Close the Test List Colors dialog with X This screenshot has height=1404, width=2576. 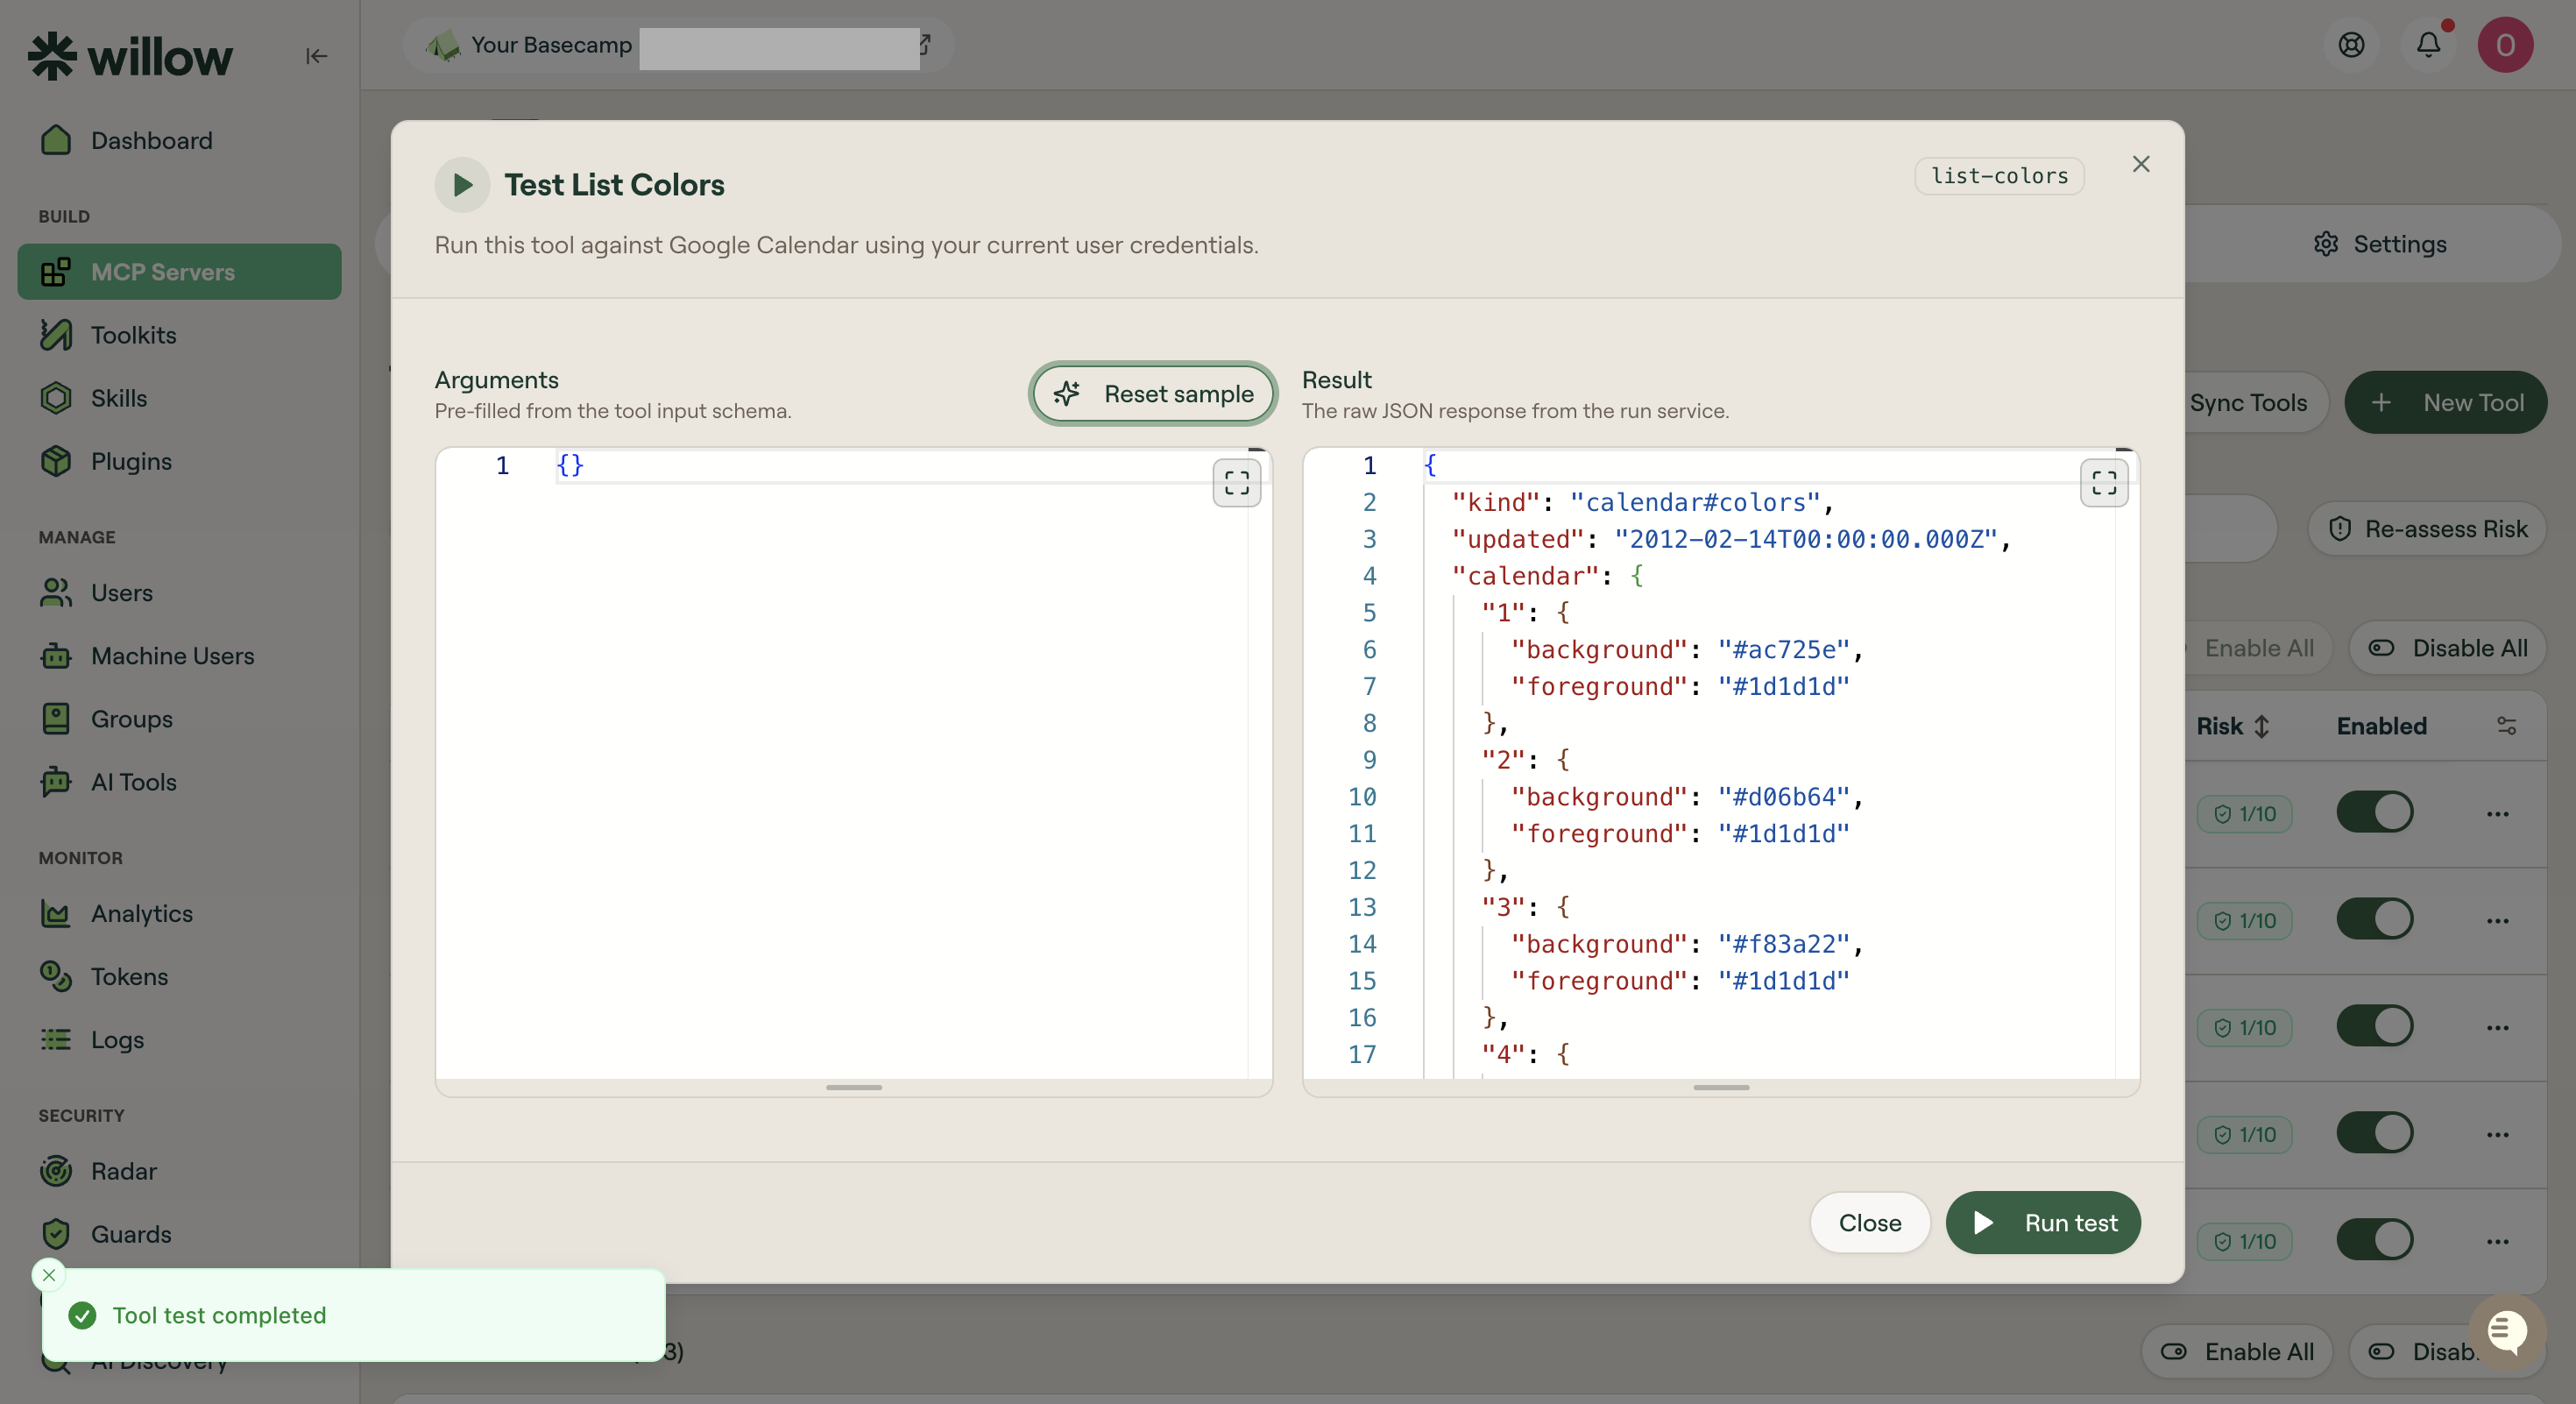2141,164
